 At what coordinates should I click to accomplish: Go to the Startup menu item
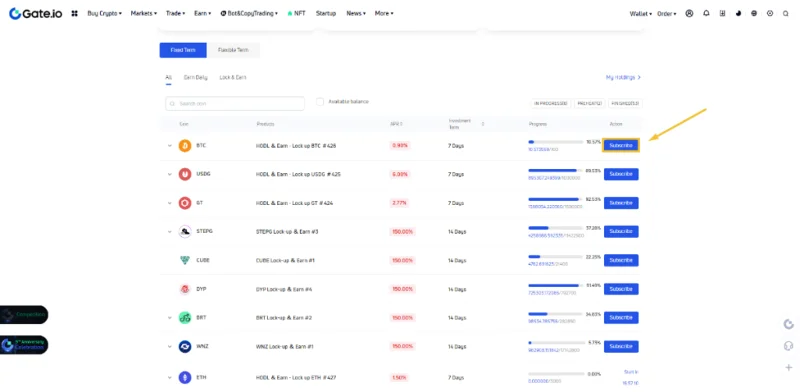(x=326, y=14)
